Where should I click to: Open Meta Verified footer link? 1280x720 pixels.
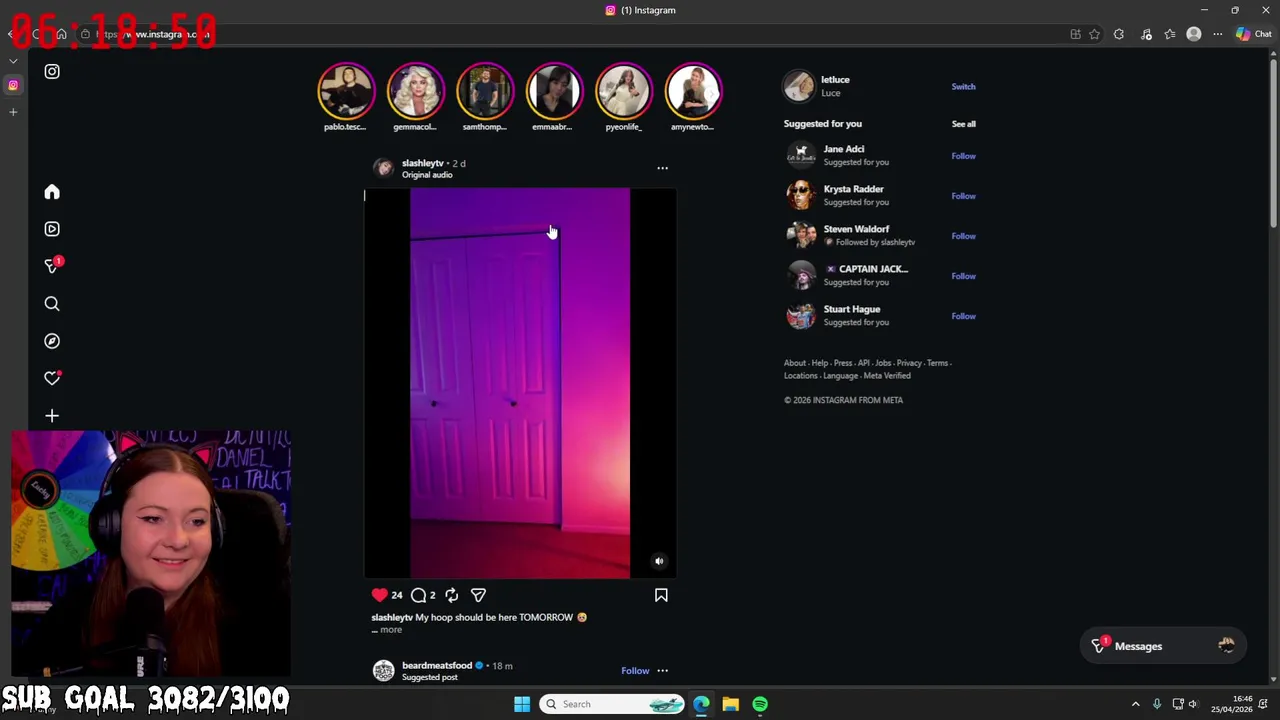point(887,376)
